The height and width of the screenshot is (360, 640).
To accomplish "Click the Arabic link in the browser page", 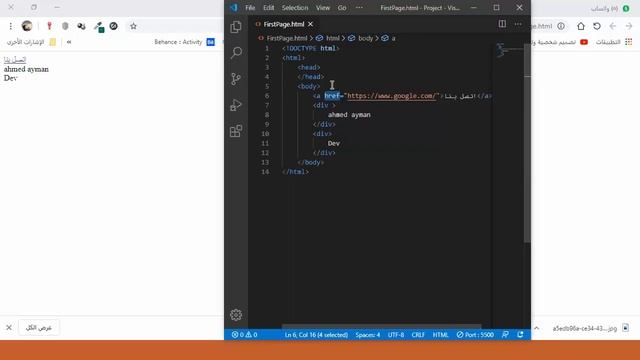I will 15,60.
